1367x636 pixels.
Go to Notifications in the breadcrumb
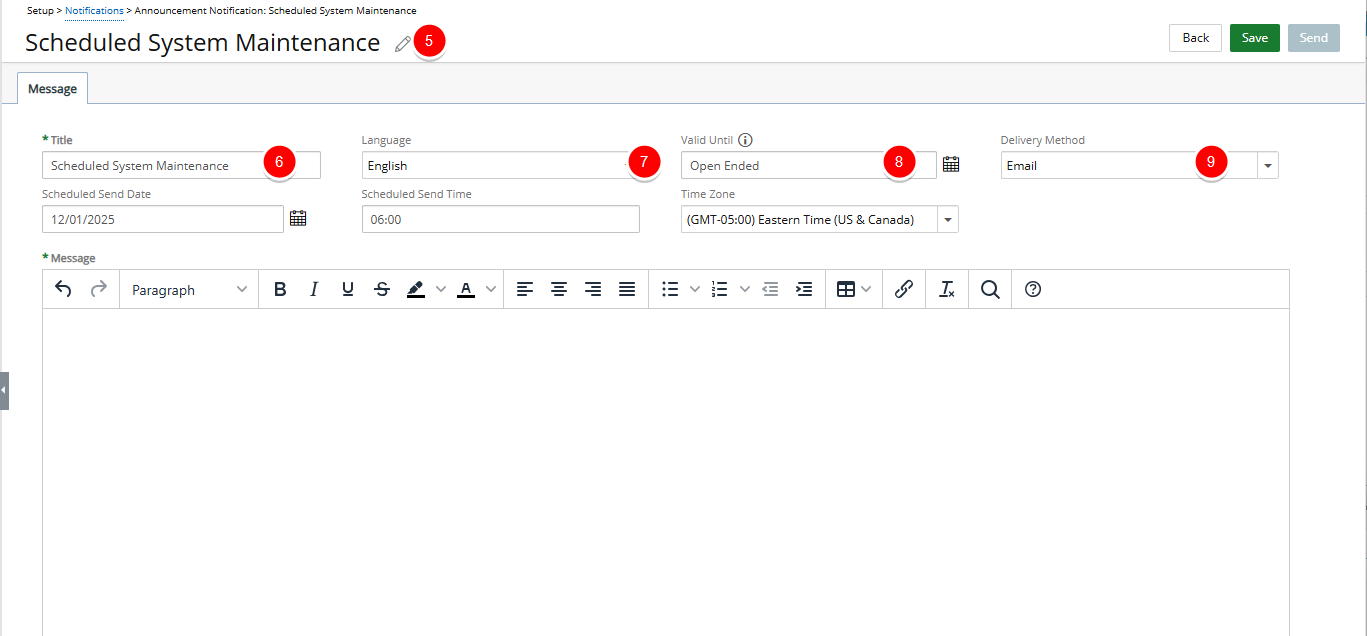94,10
